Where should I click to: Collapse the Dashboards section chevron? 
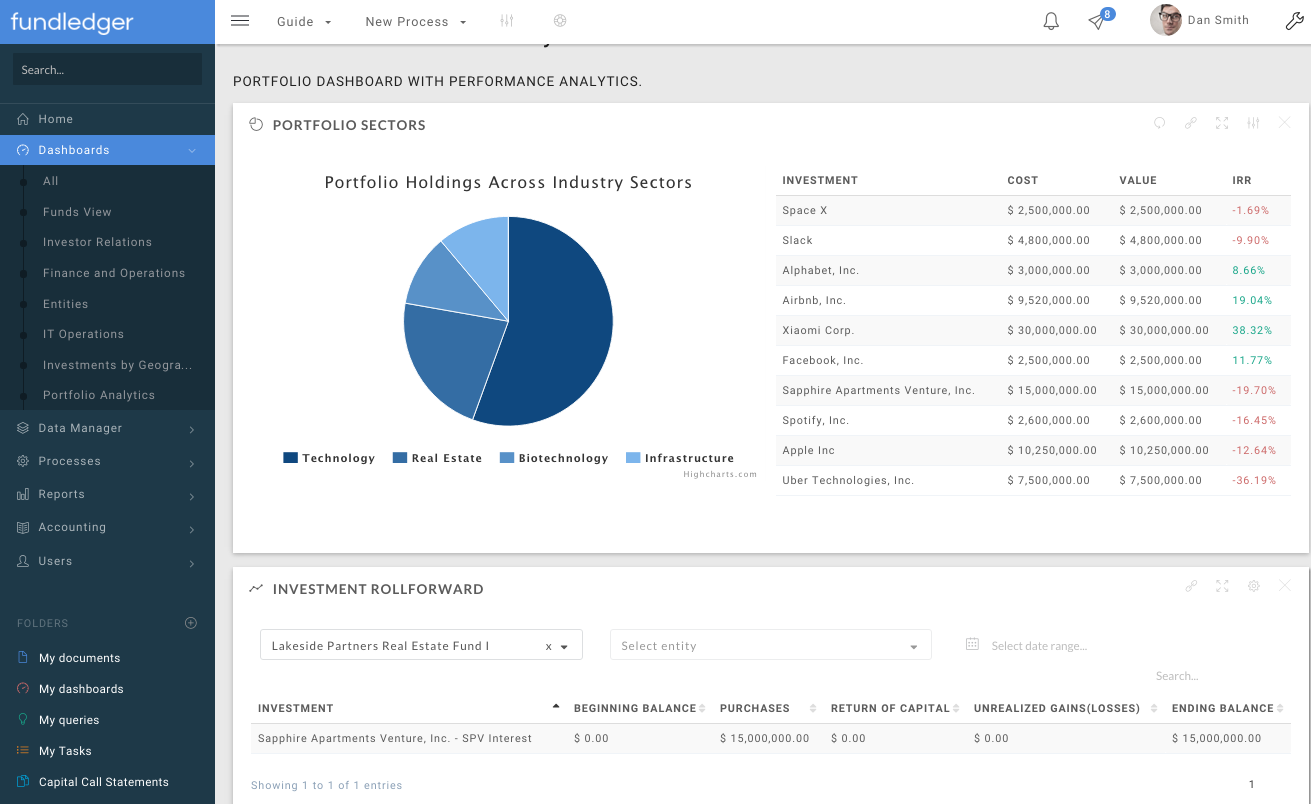tap(192, 150)
